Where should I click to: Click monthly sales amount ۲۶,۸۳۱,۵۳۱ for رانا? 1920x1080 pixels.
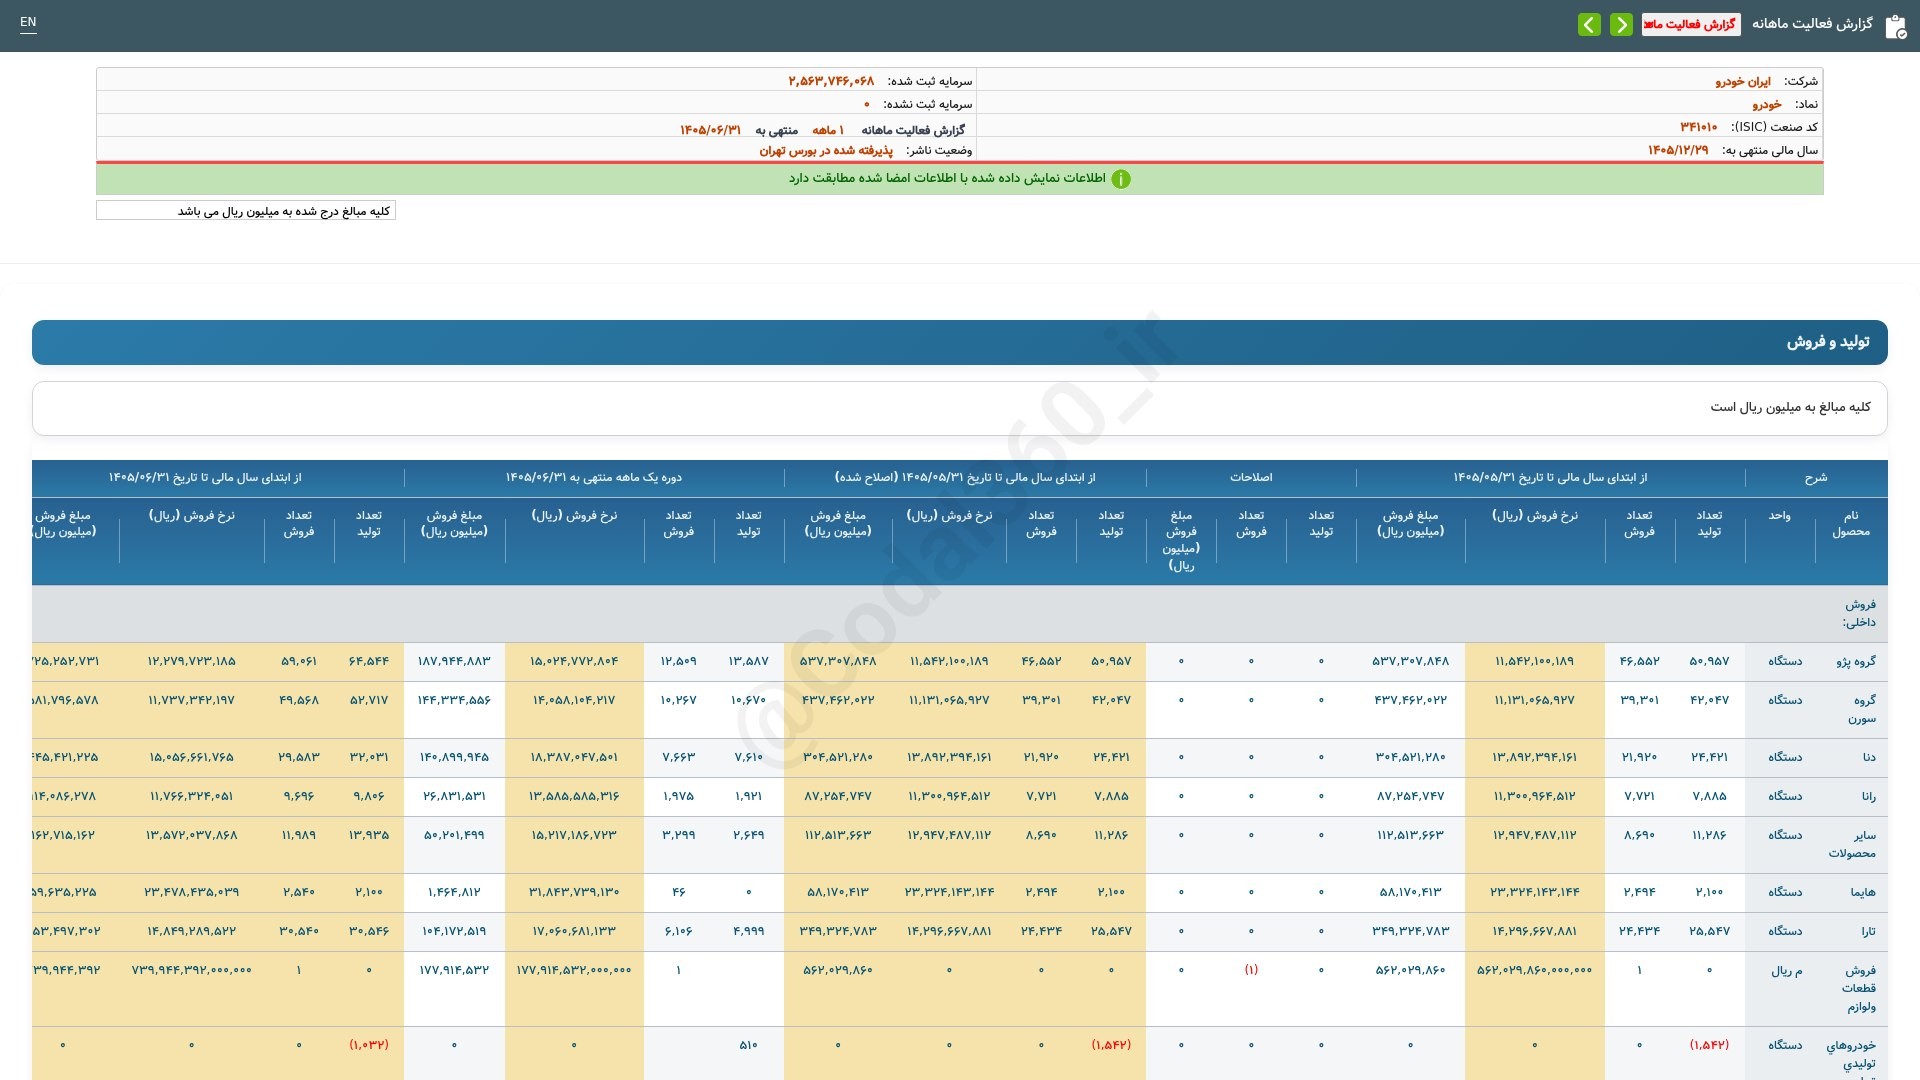point(454,796)
